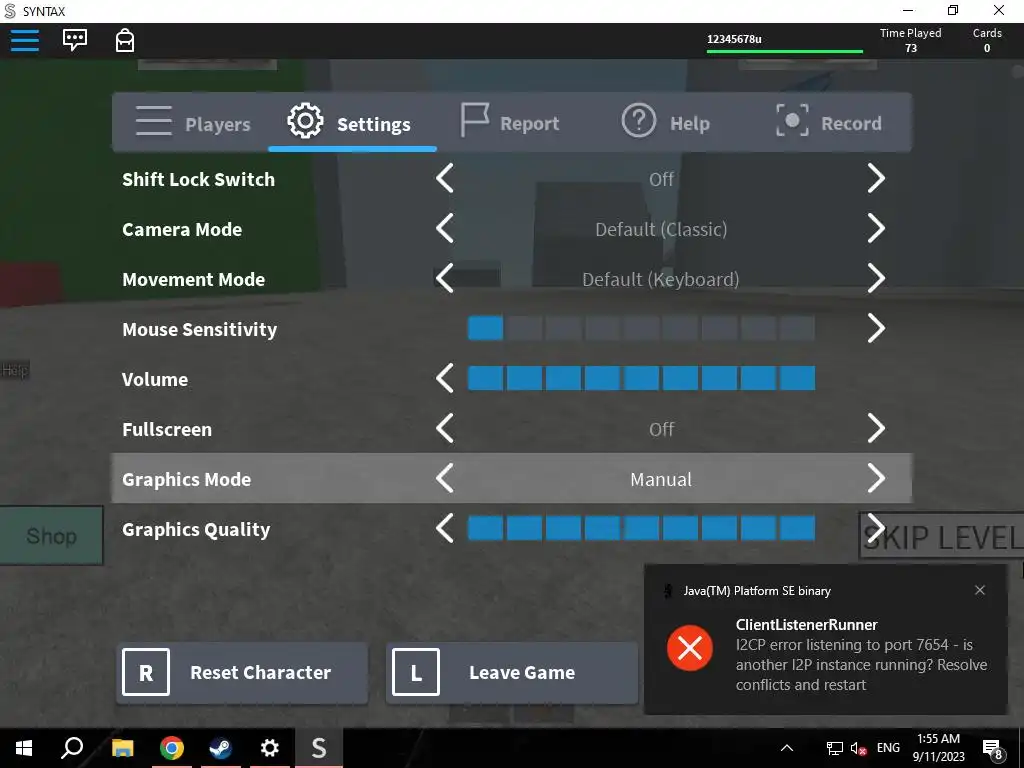
Task: Click the Shop button
Action: 52,536
